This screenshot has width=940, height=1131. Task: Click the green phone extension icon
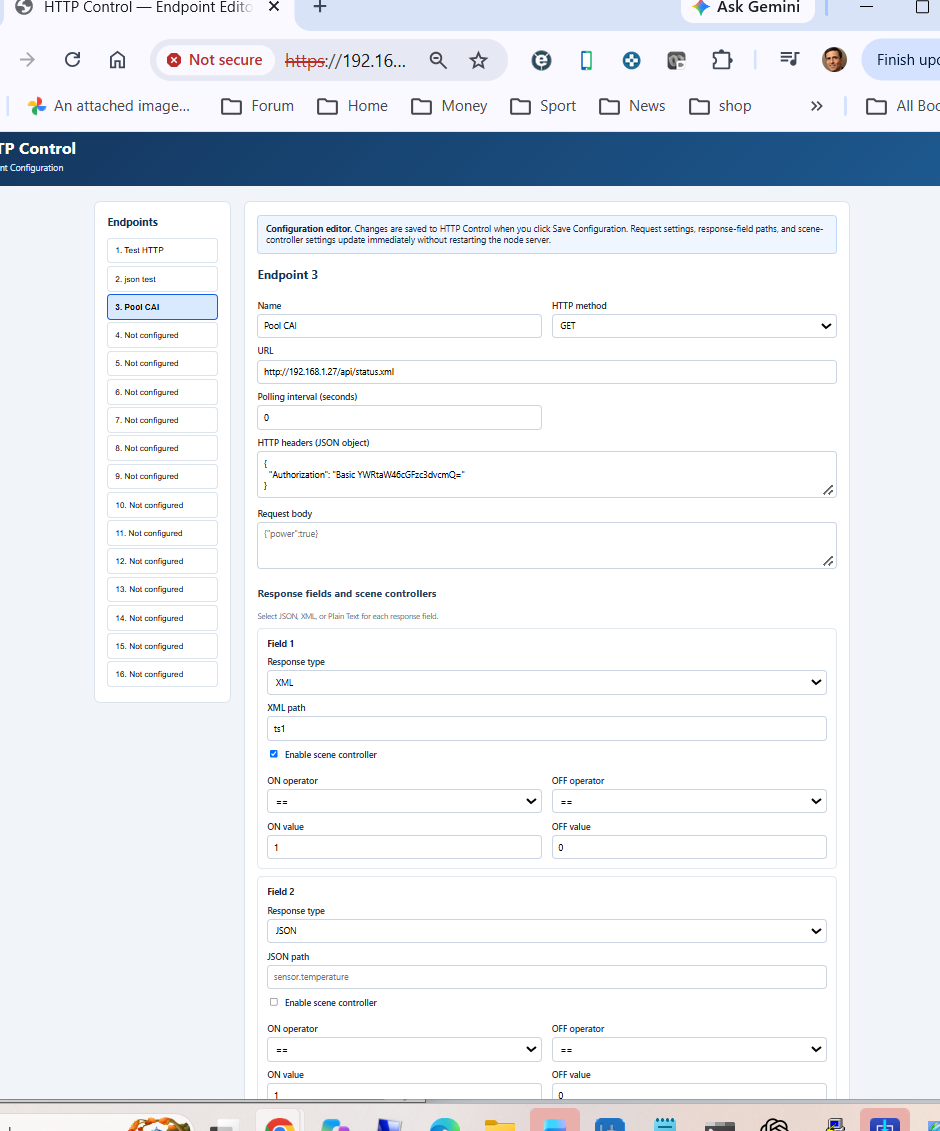(587, 61)
